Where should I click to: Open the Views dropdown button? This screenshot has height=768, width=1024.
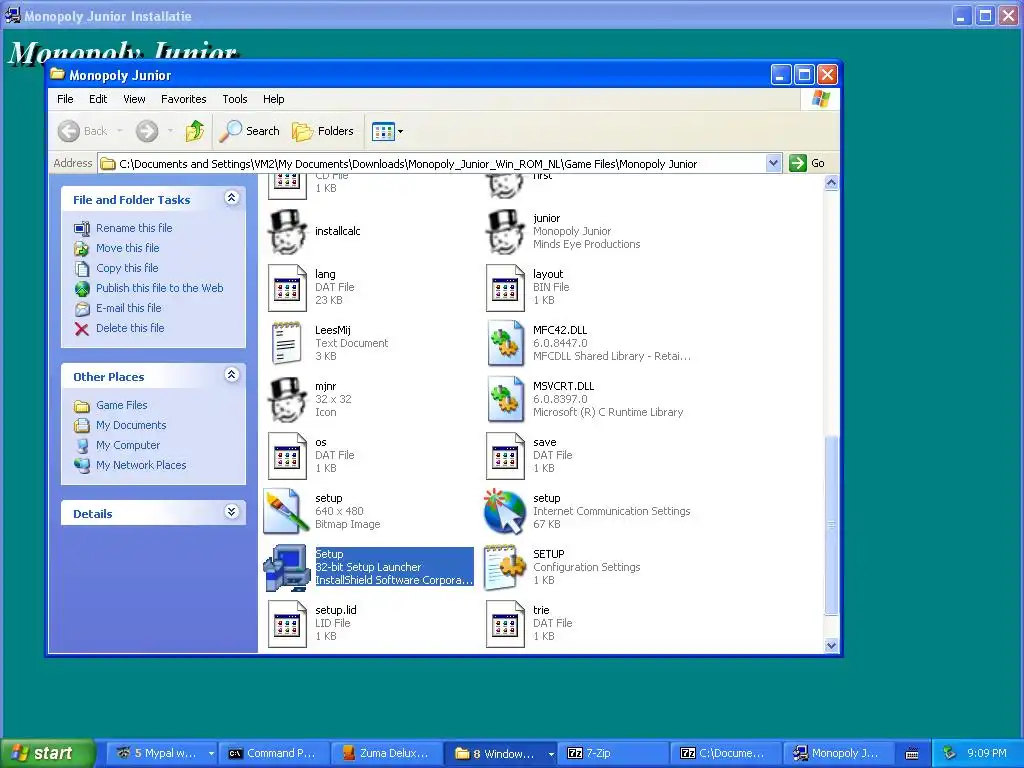387,131
